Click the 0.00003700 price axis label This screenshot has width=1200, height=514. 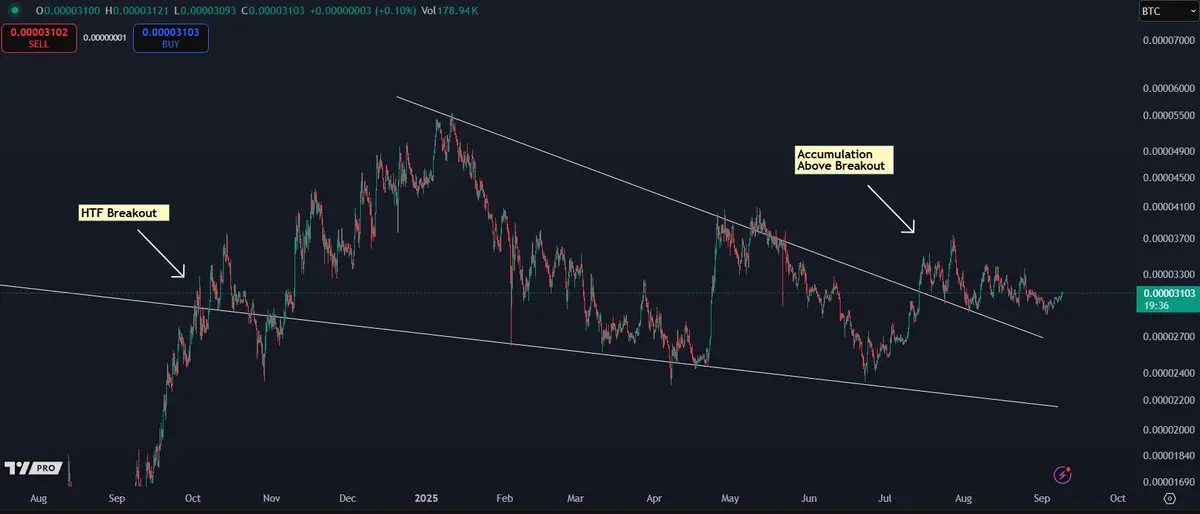pos(1169,238)
